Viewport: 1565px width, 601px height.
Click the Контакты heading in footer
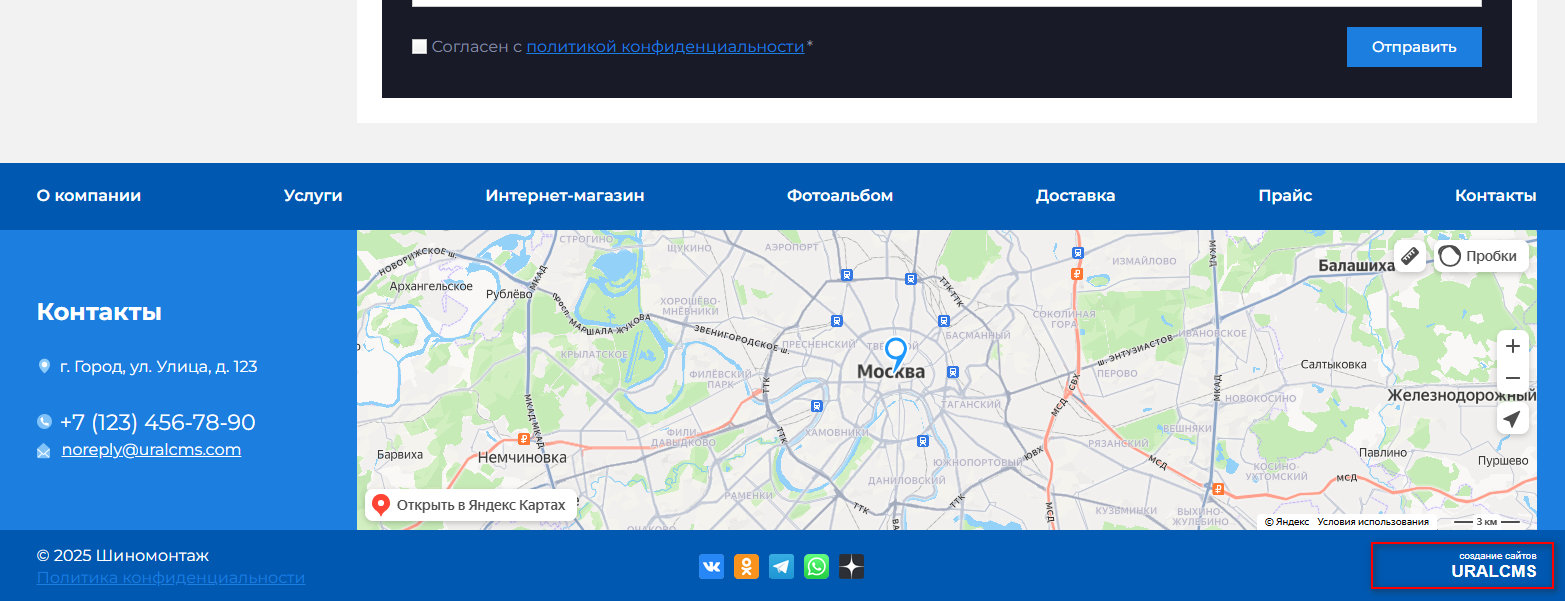coord(99,312)
